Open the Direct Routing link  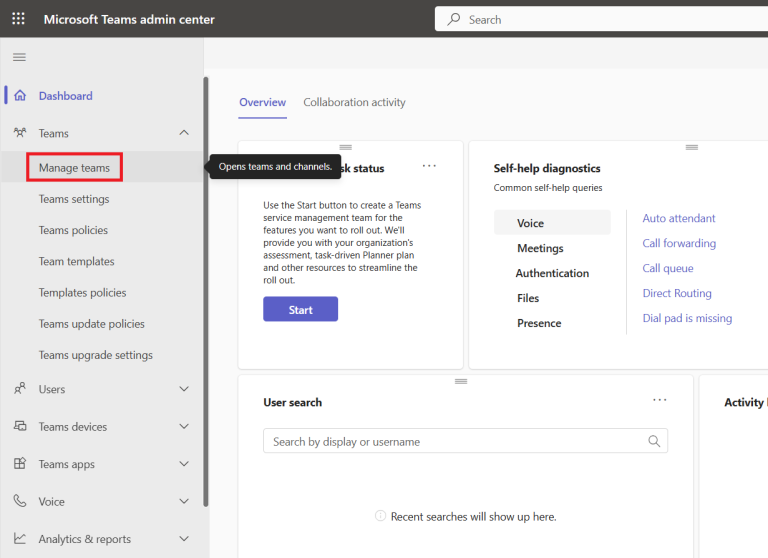point(677,293)
